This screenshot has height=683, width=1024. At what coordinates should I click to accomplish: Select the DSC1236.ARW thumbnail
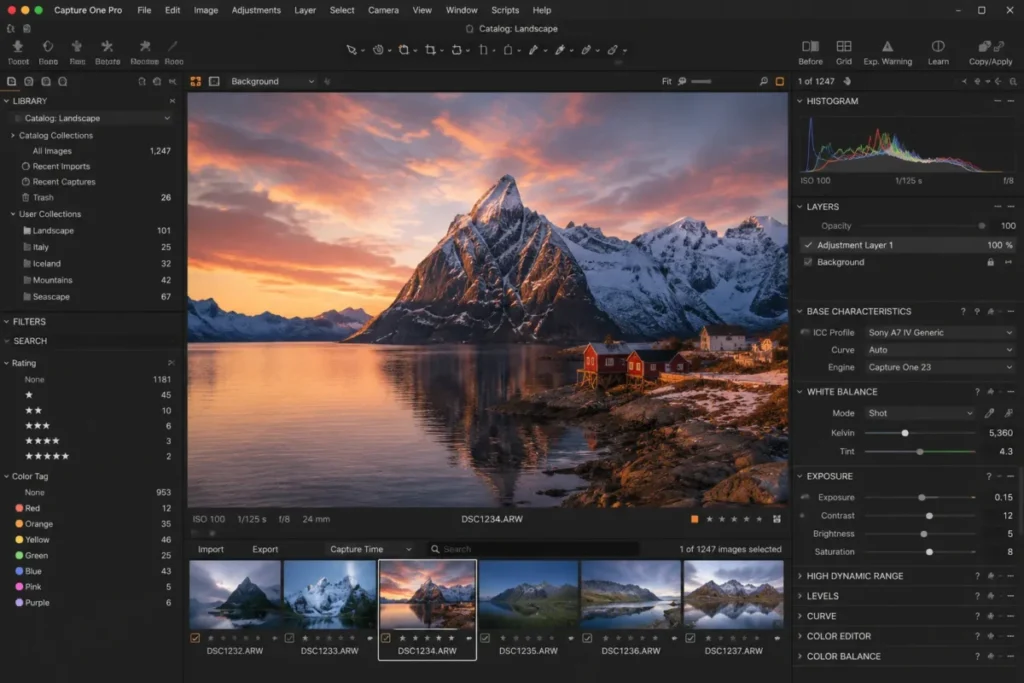pyautogui.click(x=630, y=595)
